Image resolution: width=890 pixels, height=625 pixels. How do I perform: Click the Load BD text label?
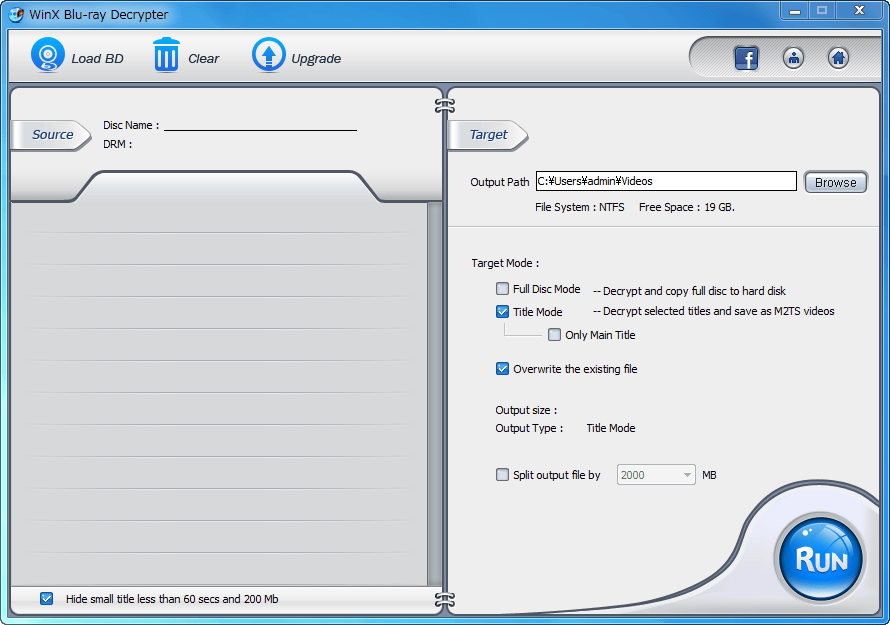(98, 58)
